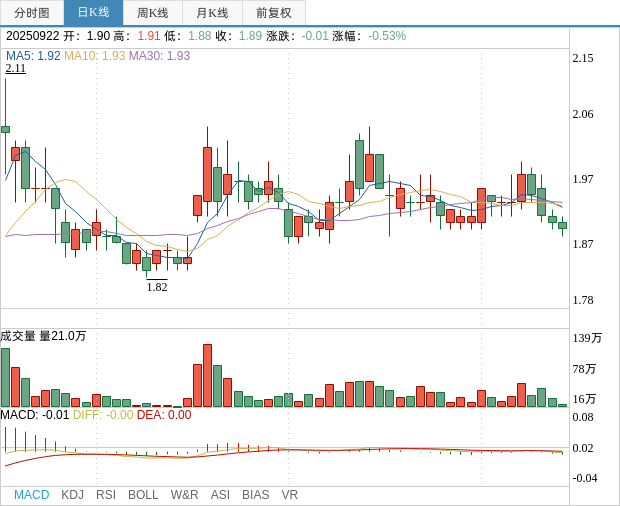
Task: Click the 16万 volume axis label
Action: click(x=584, y=399)
